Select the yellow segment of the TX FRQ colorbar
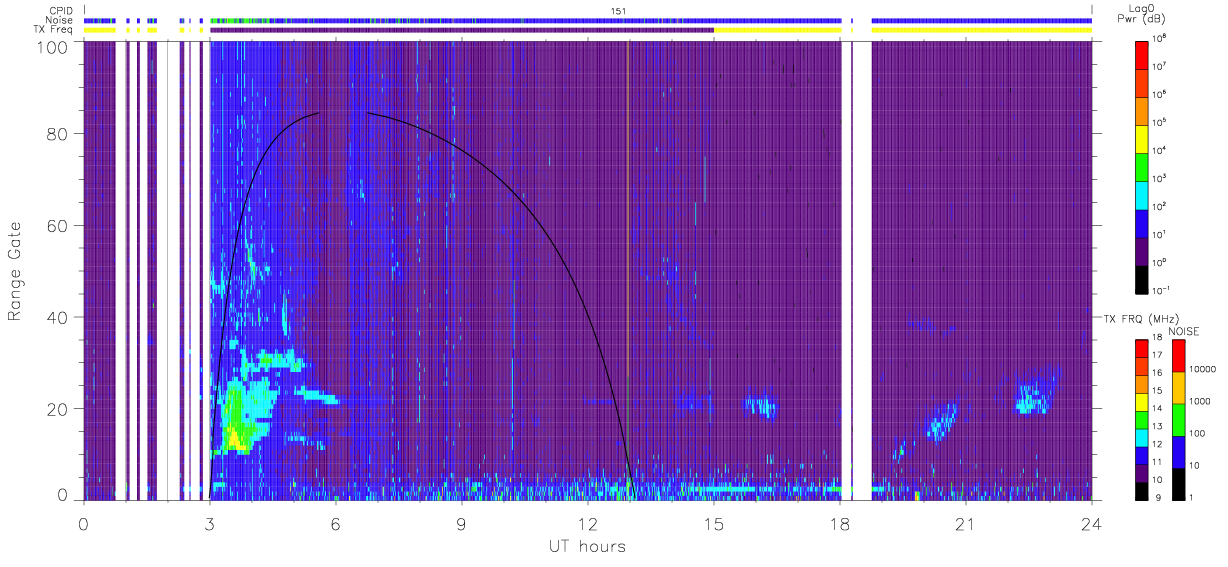 tap(1141, 401)
